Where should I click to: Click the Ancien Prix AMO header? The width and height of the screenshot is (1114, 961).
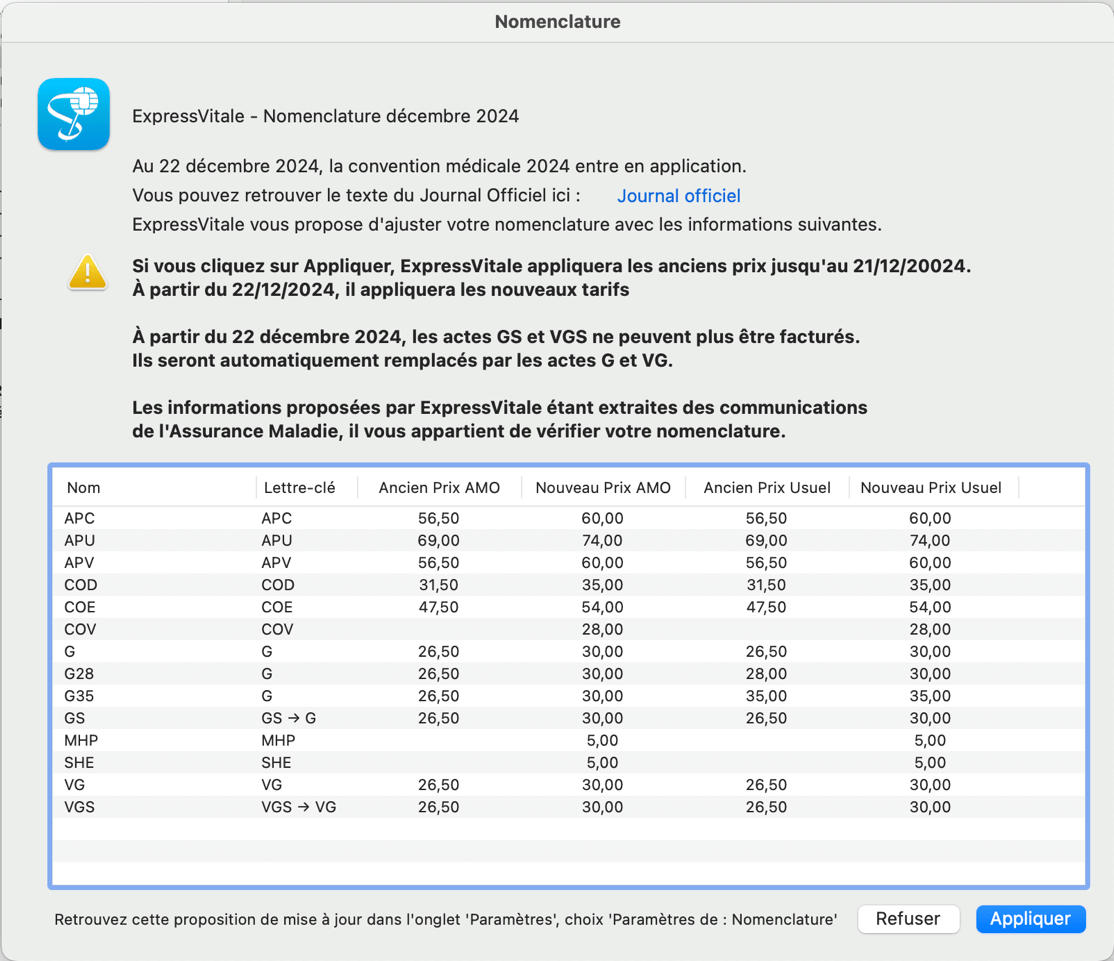[438, 488]
